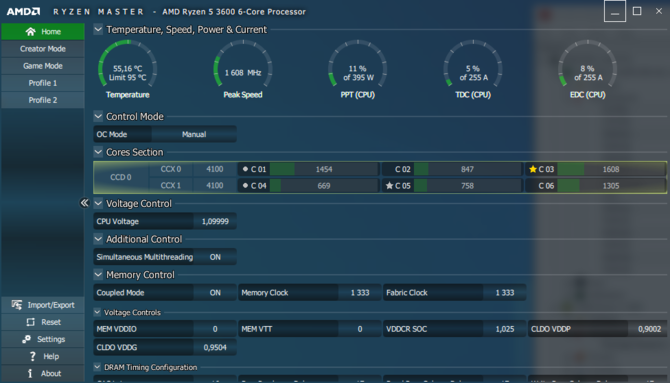Image resolution: width=670 pixels, height=383 pixels.
Task: Collapse the Control Mode section
Action: pyautogui.click(x=98, y=116)
